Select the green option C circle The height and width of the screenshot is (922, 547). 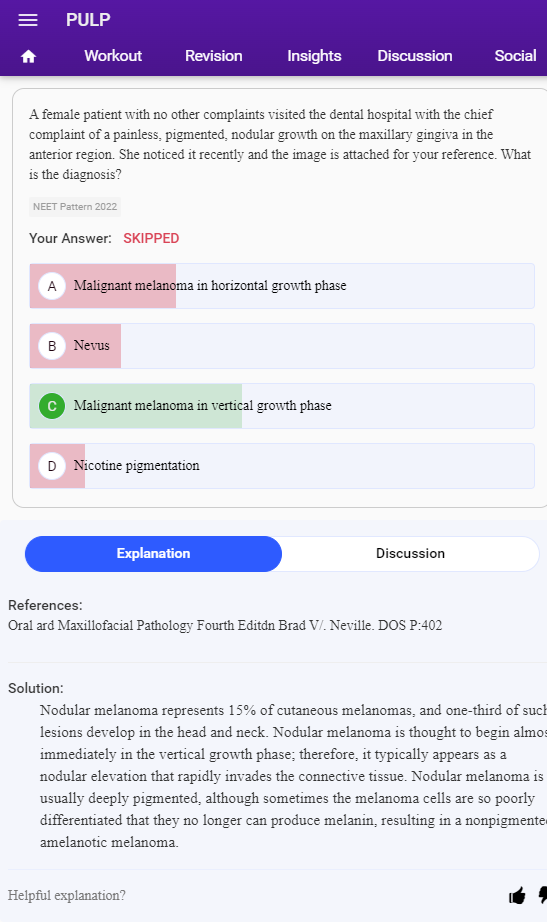(x=52, y=406)
